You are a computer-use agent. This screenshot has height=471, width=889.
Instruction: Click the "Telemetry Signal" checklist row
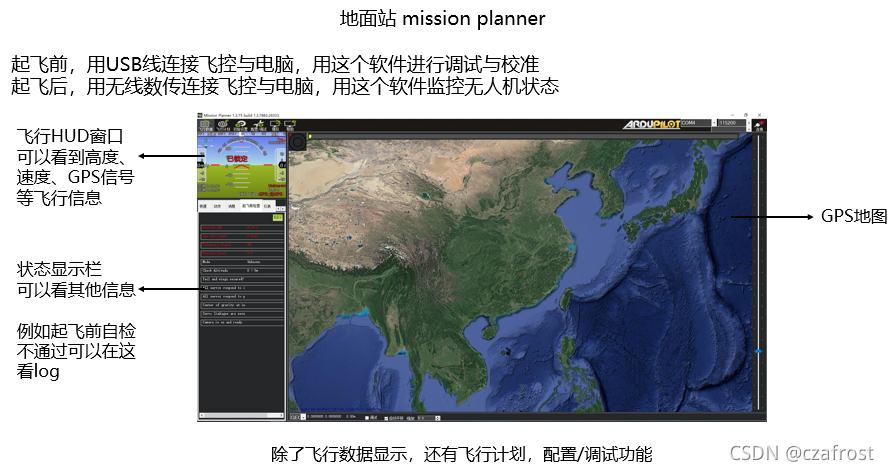[x=242, y=245]
